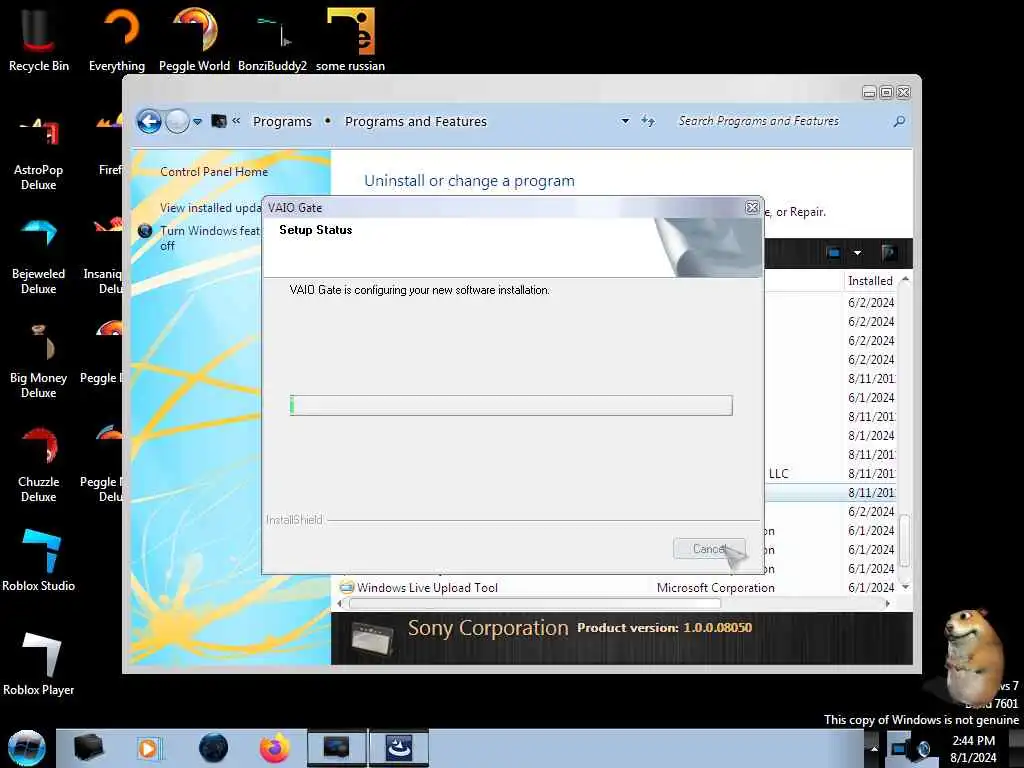Click the Programs breadcrumb in address bar
This screenshot has width=1024, height=768.
tap(282, 121)
